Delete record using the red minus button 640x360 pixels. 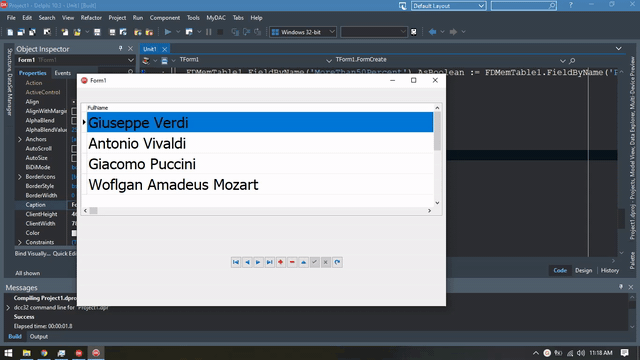pos(292,262)
